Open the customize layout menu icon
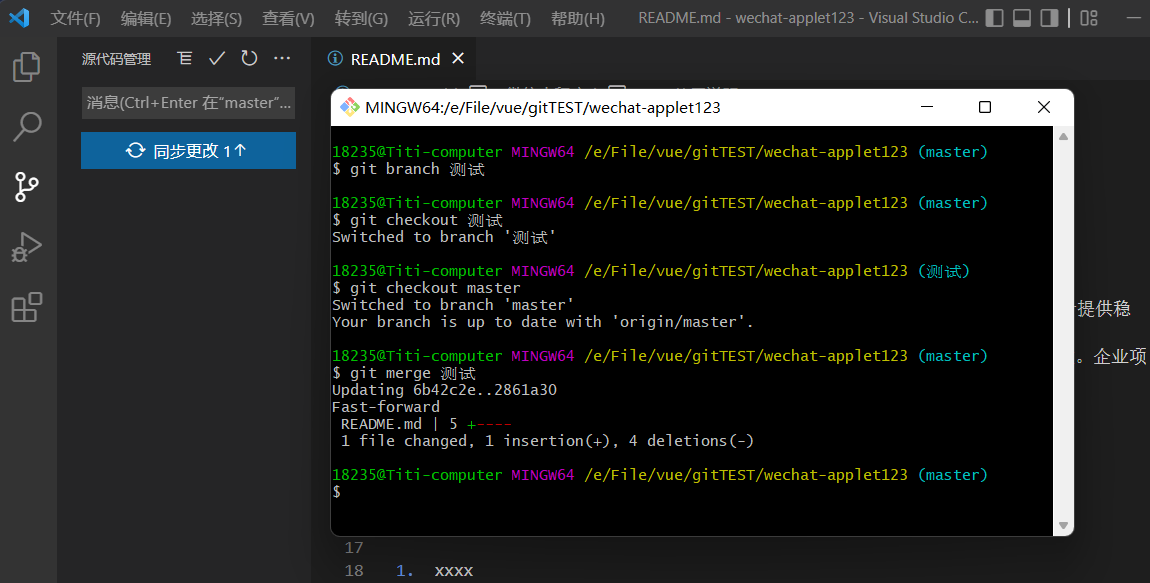This screenshot has width=1150, height=583. click(x=1089, y=18)
